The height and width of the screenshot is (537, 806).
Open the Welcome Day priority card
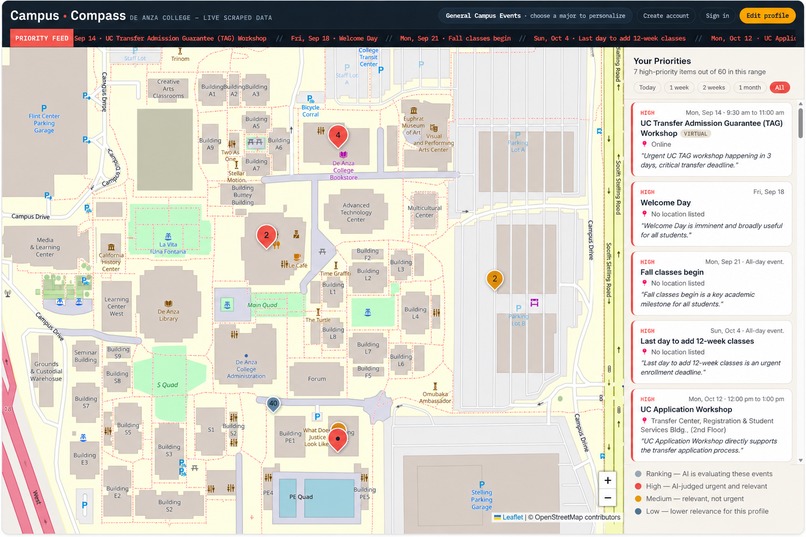[x=711, y=214]
